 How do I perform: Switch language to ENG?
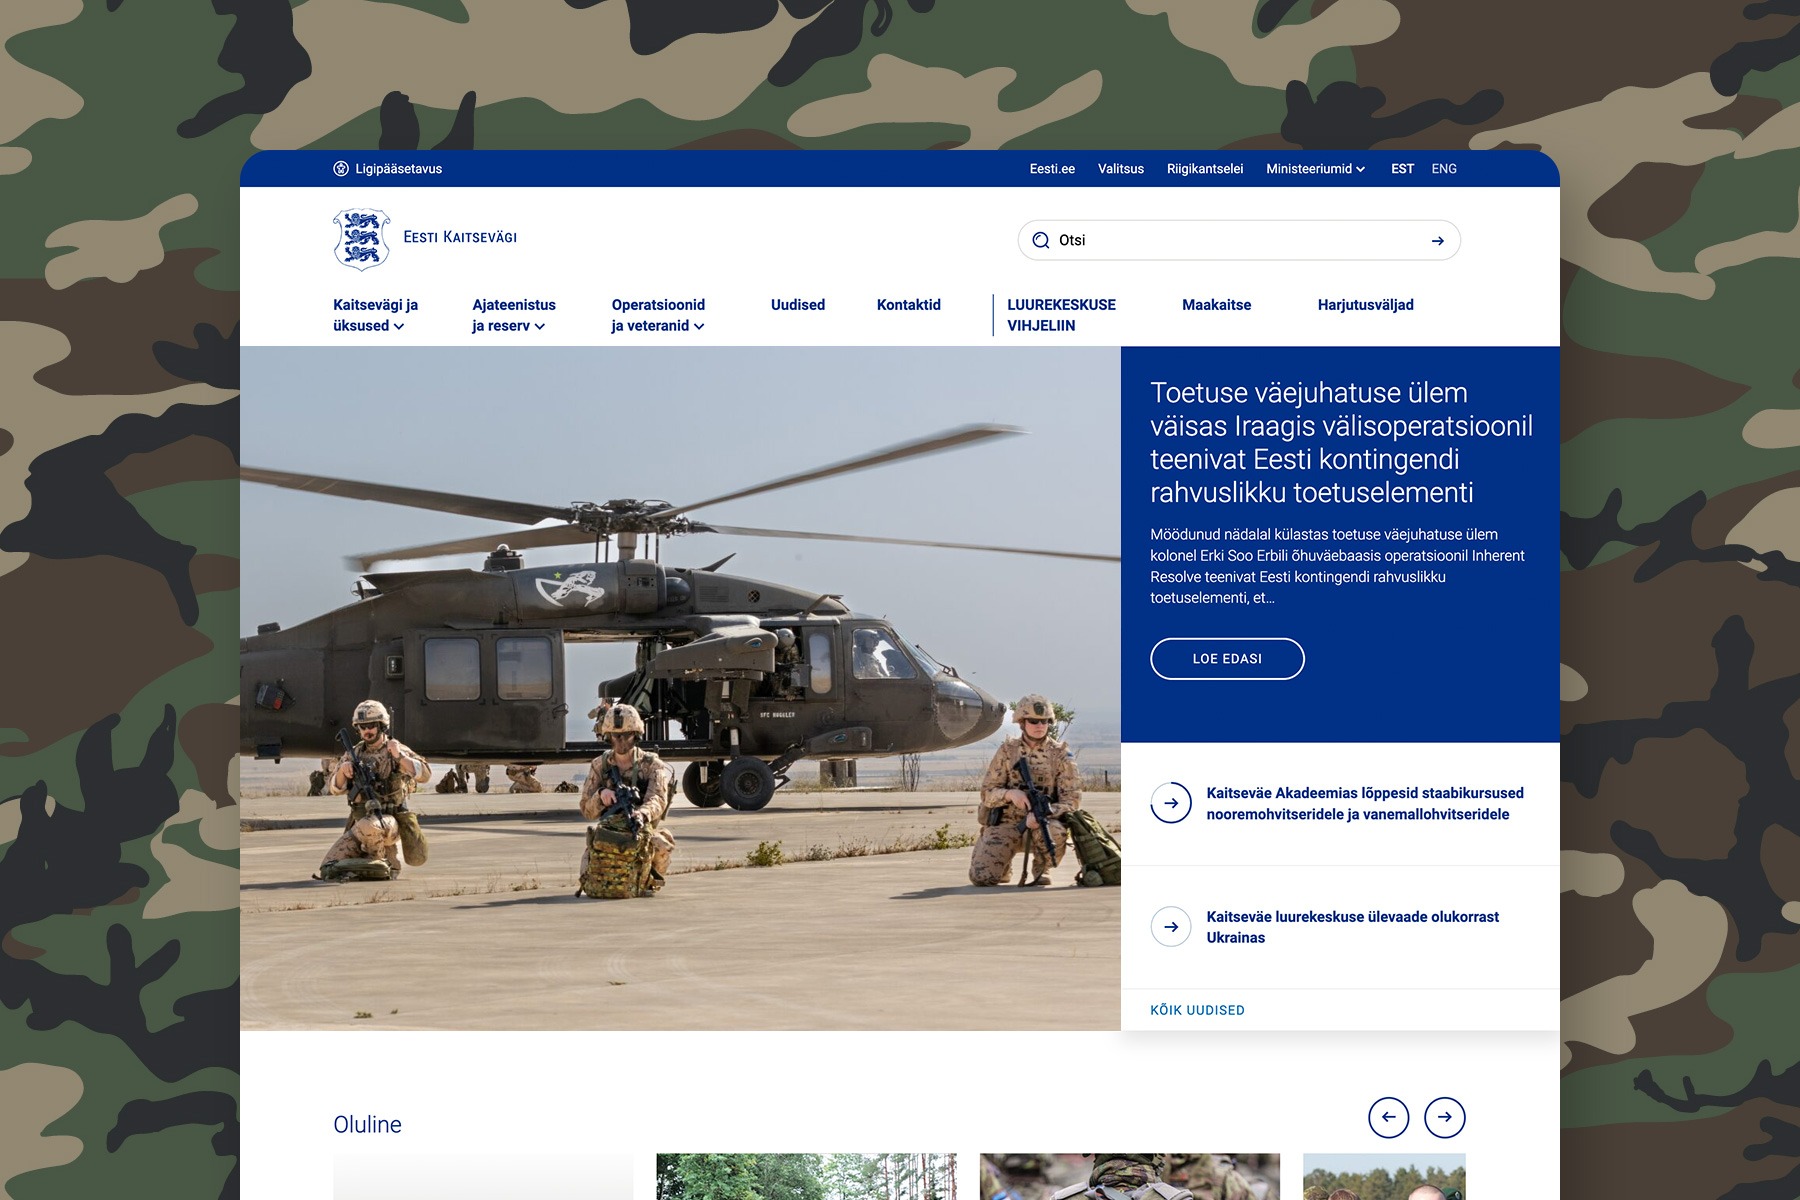click(x=1444, y=169)
